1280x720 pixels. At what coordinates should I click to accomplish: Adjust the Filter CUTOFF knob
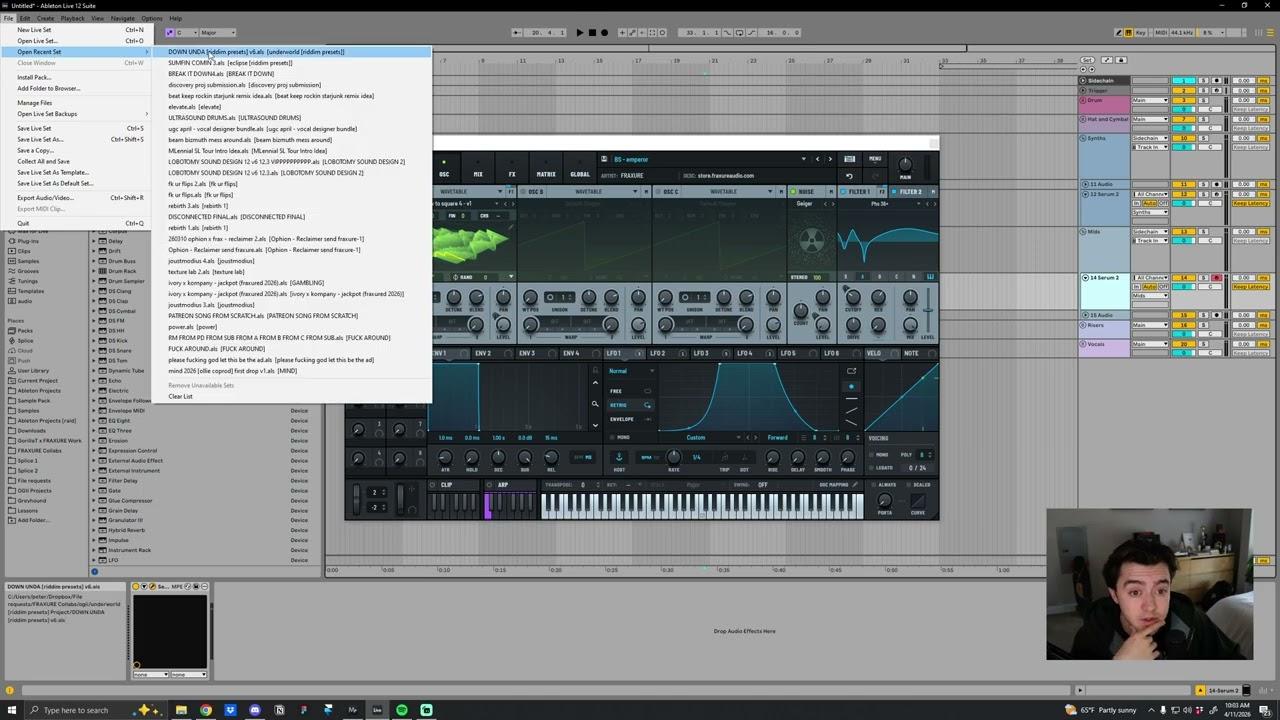pos(853,298)
